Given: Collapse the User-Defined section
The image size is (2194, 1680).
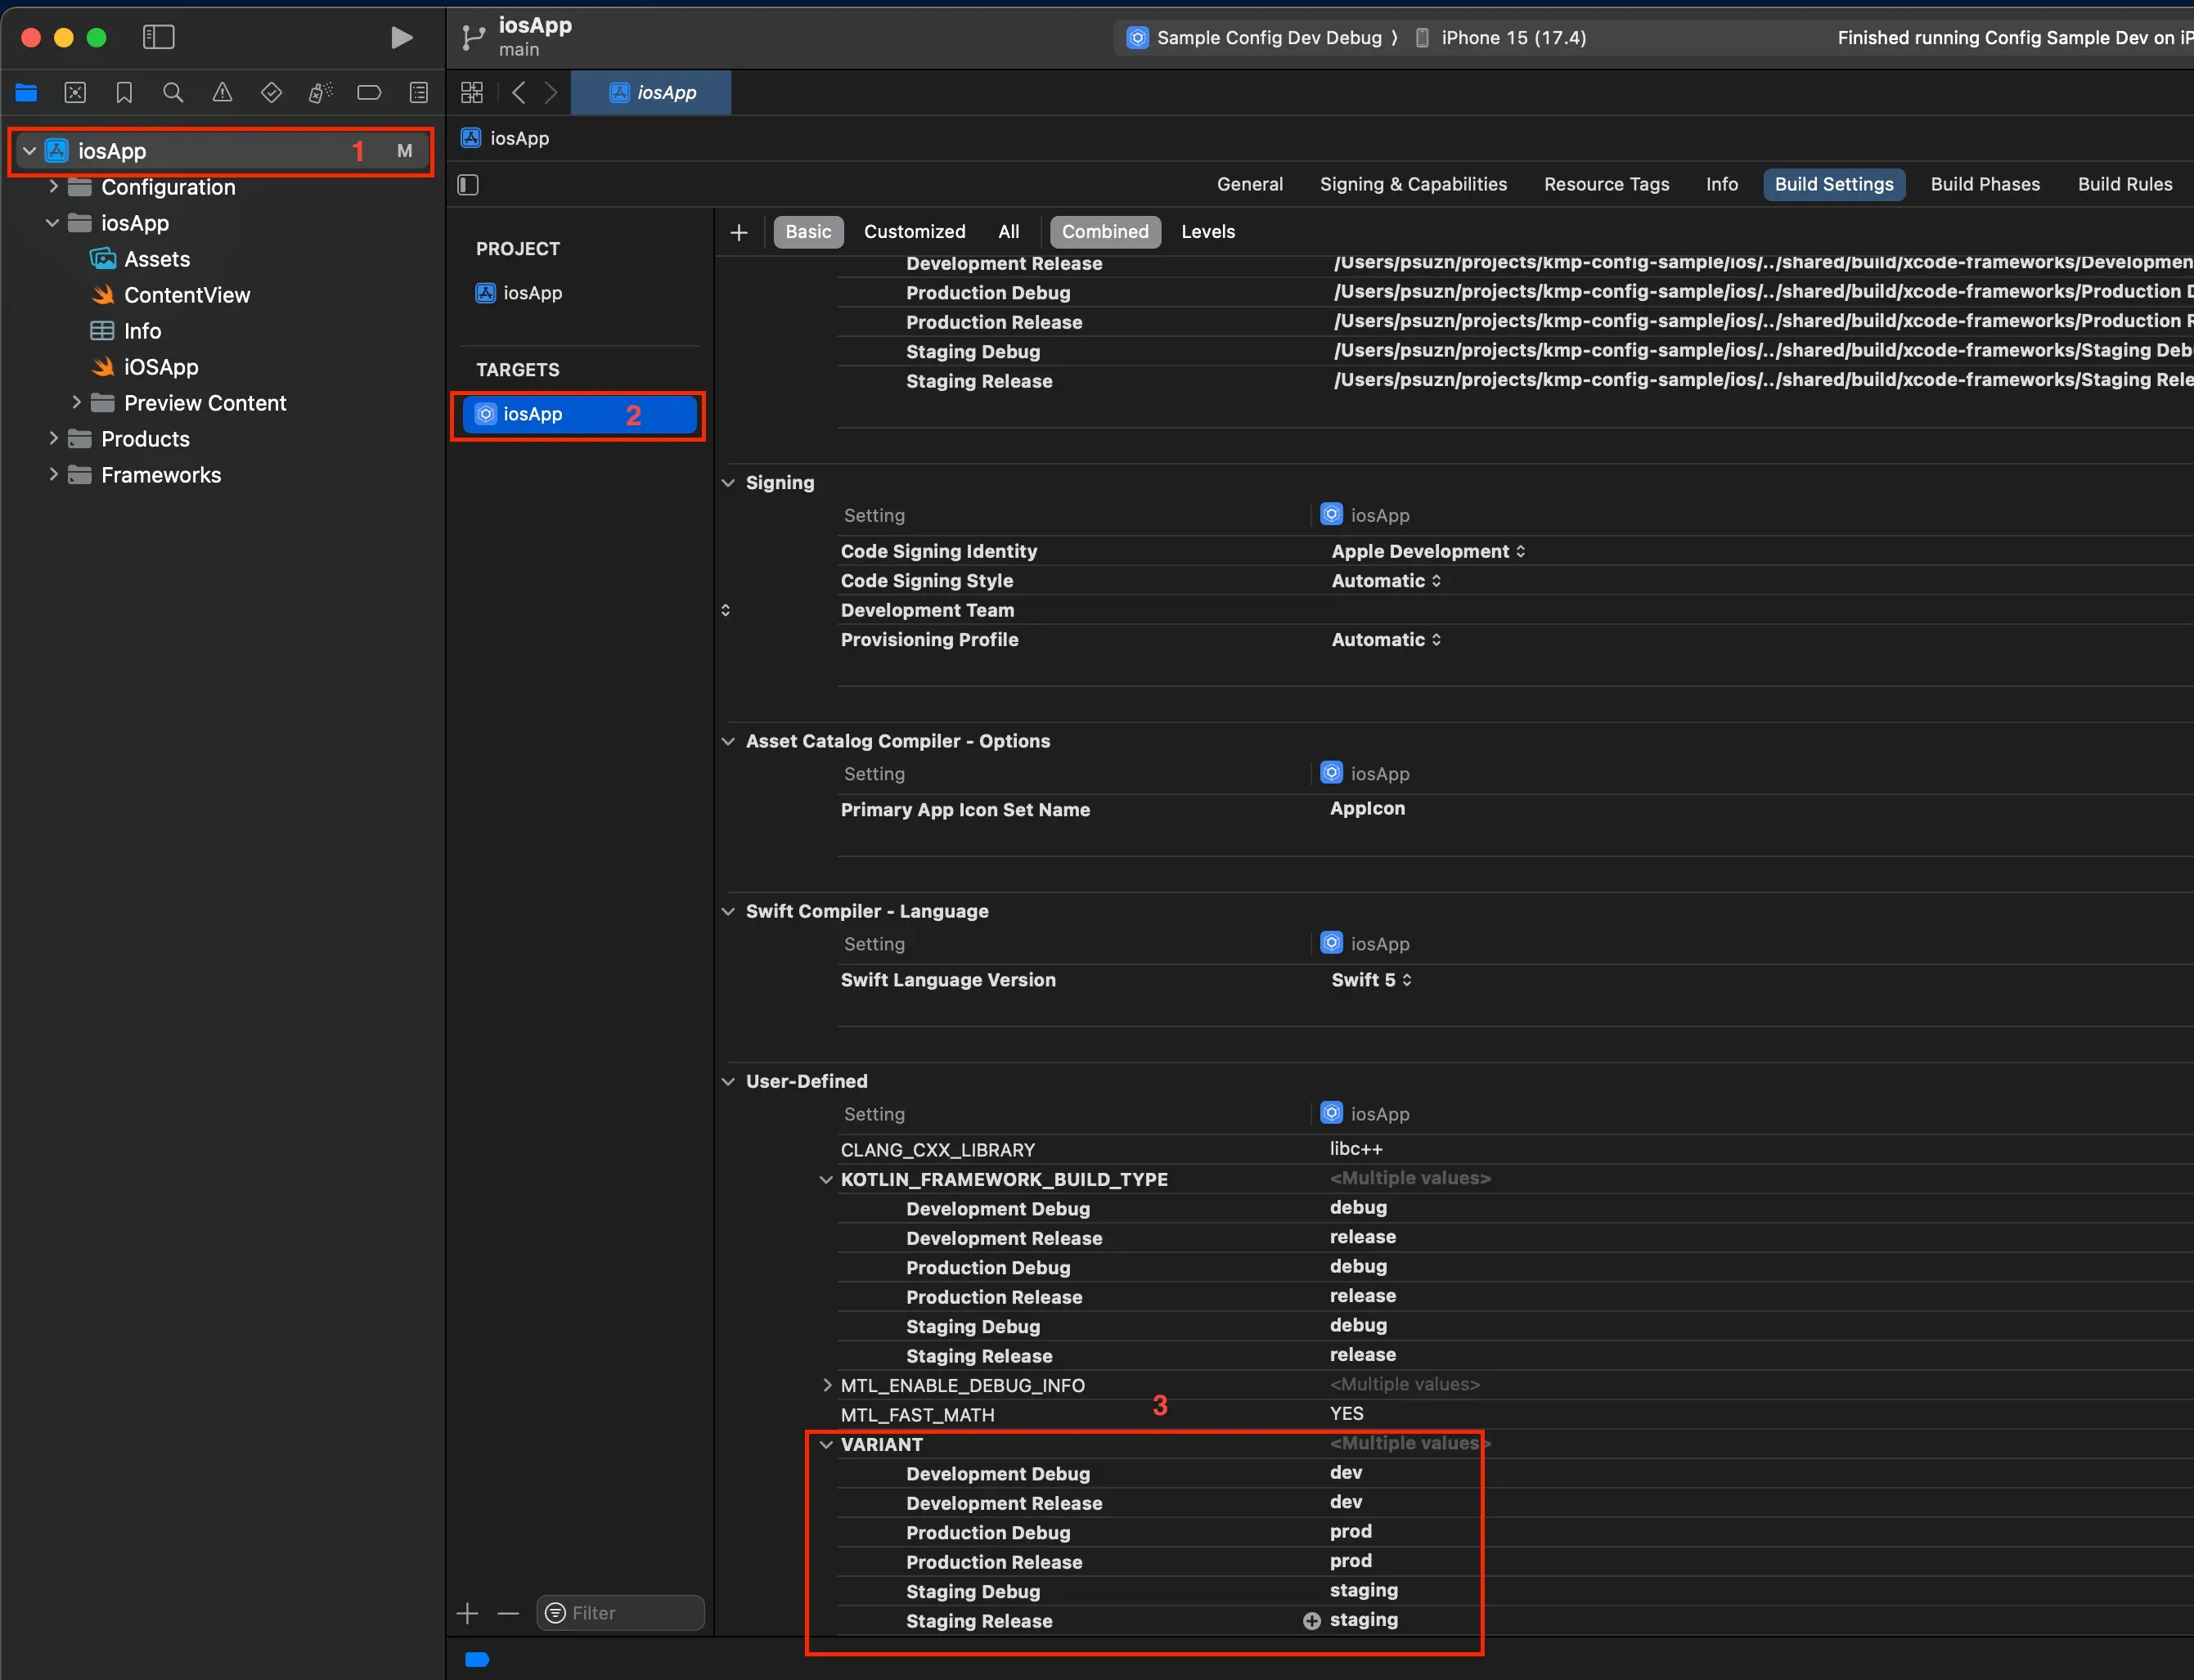Looking at the screenshot, I should [728, 1082].
